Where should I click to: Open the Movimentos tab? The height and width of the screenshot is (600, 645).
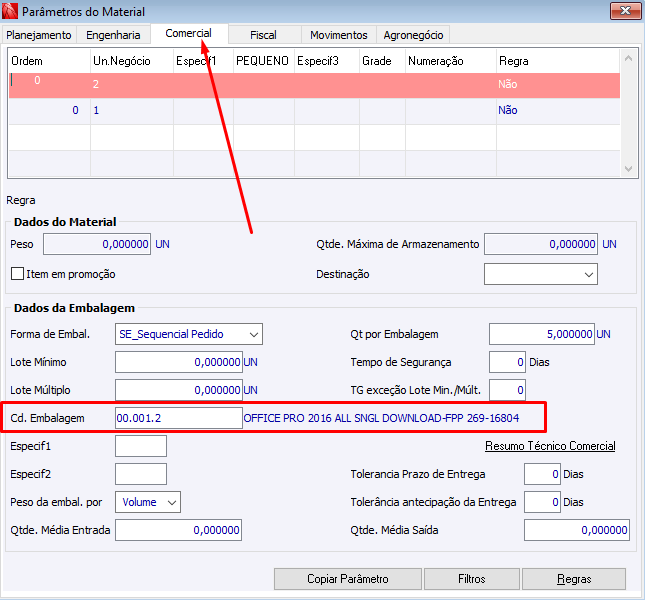click(x=339, y=35)
